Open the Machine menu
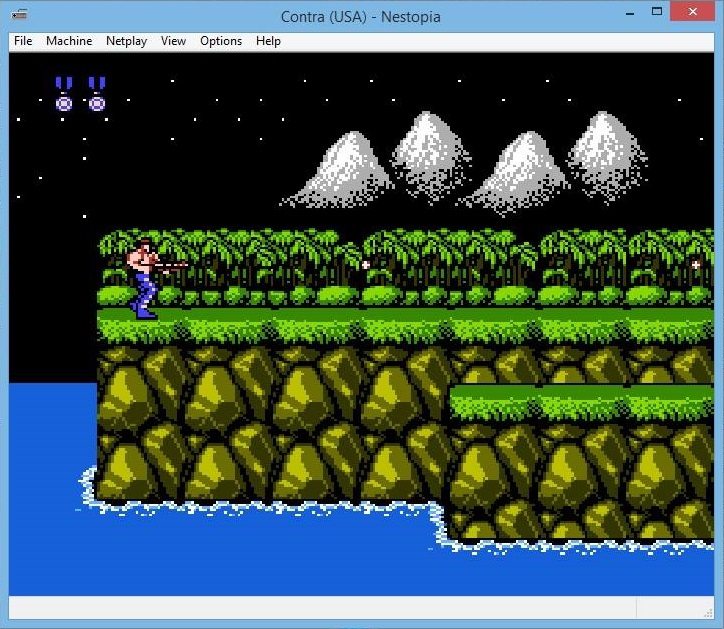Image resolution: width=724 pixels, height=629 pixels. 69,41
